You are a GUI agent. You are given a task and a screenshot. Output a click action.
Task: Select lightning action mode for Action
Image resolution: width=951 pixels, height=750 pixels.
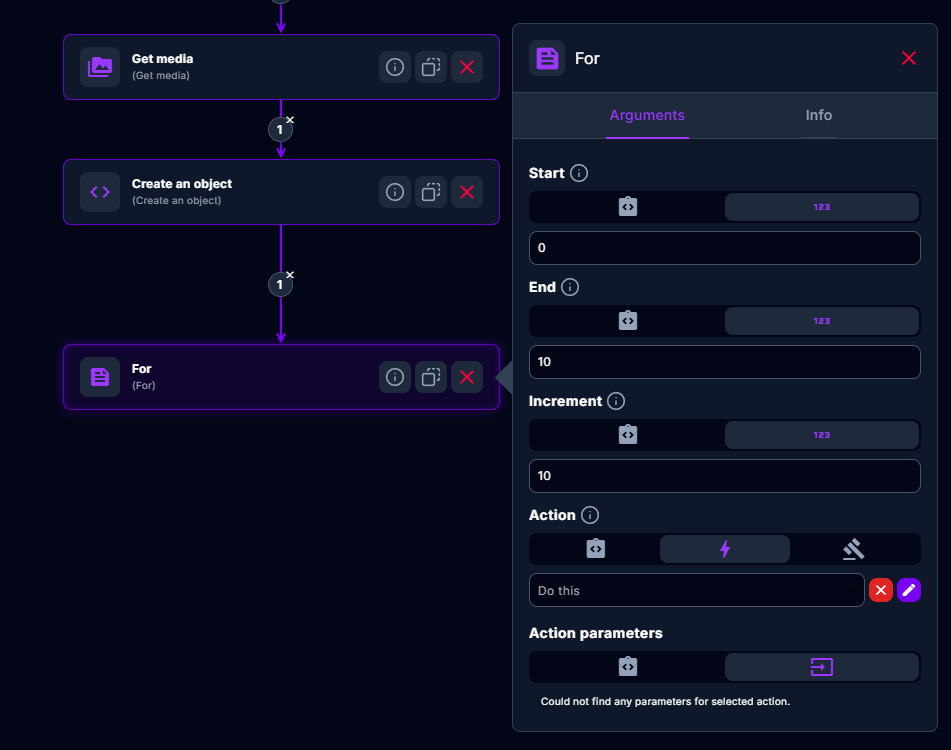725,549
